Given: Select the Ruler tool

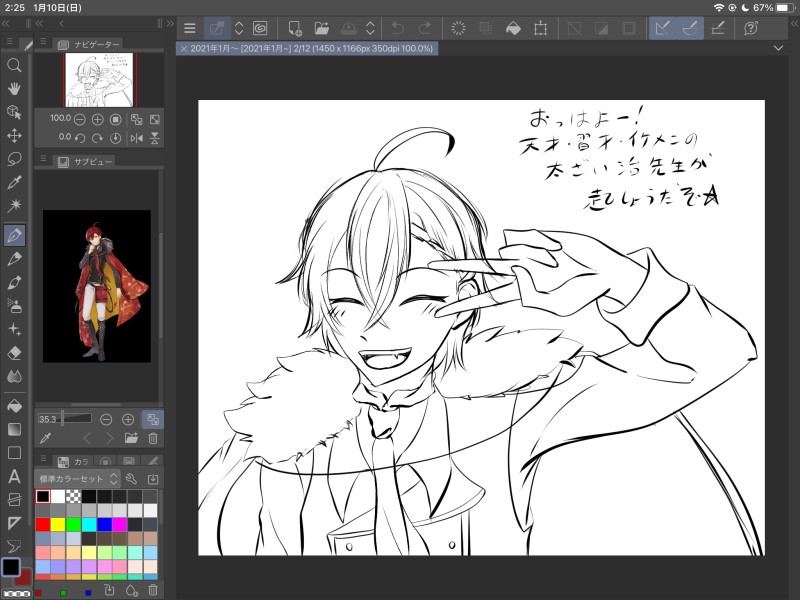Looking at the screenshot, I should [x=14, y=523].
